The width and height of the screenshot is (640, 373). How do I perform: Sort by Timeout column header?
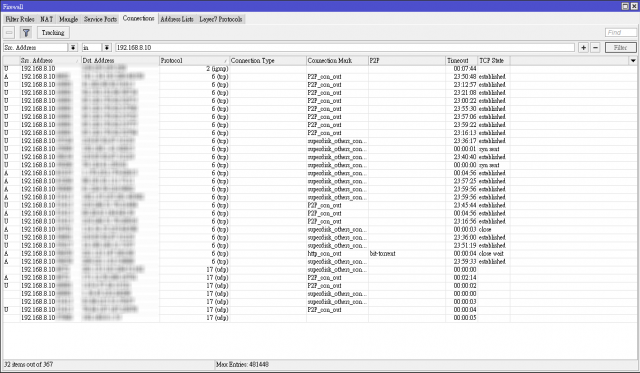point(462,61)
